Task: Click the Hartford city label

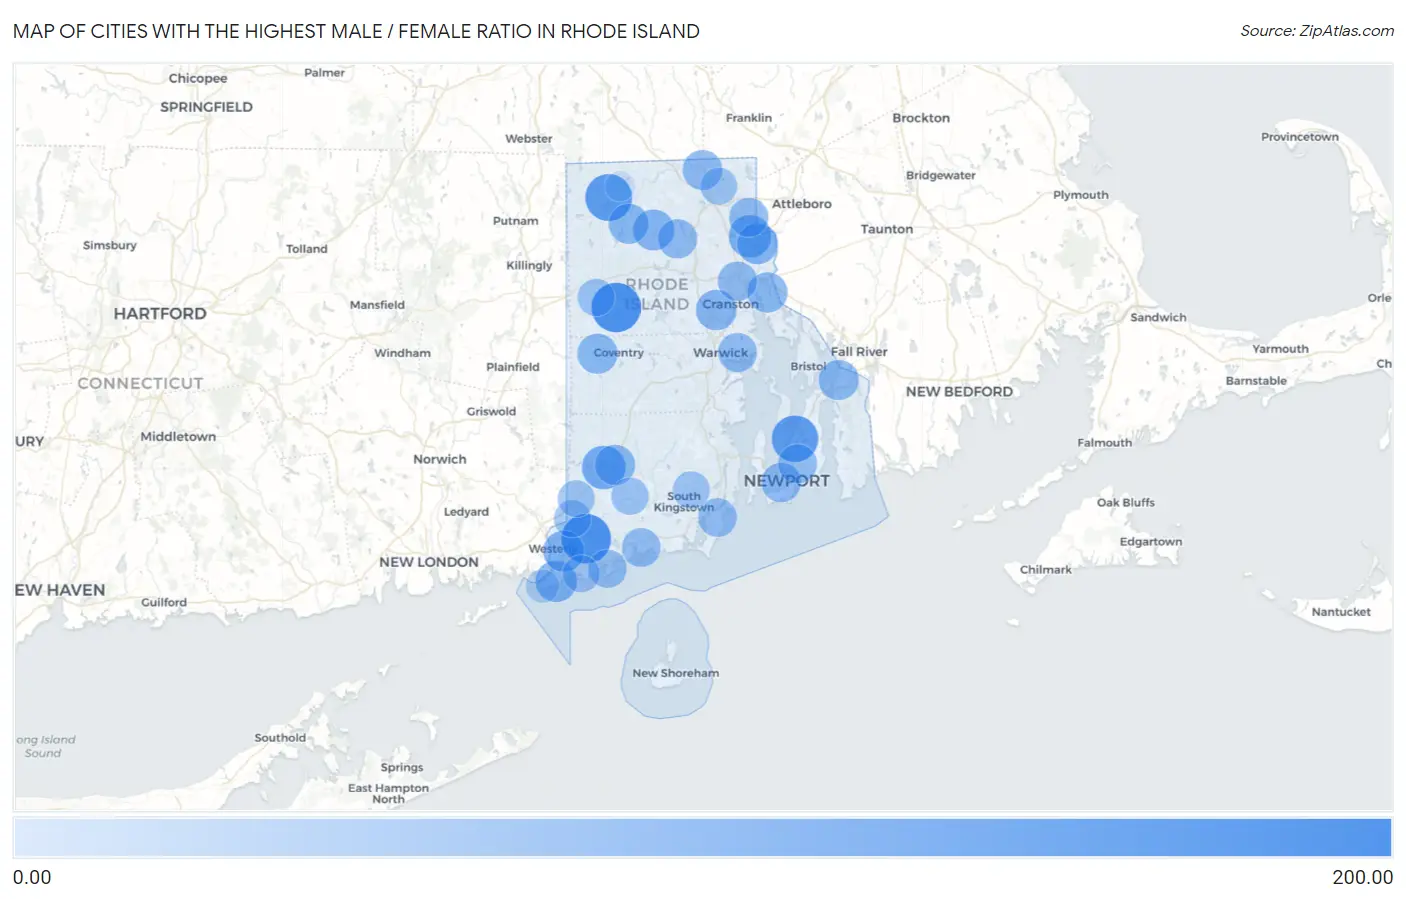Action: pos(160,313)
